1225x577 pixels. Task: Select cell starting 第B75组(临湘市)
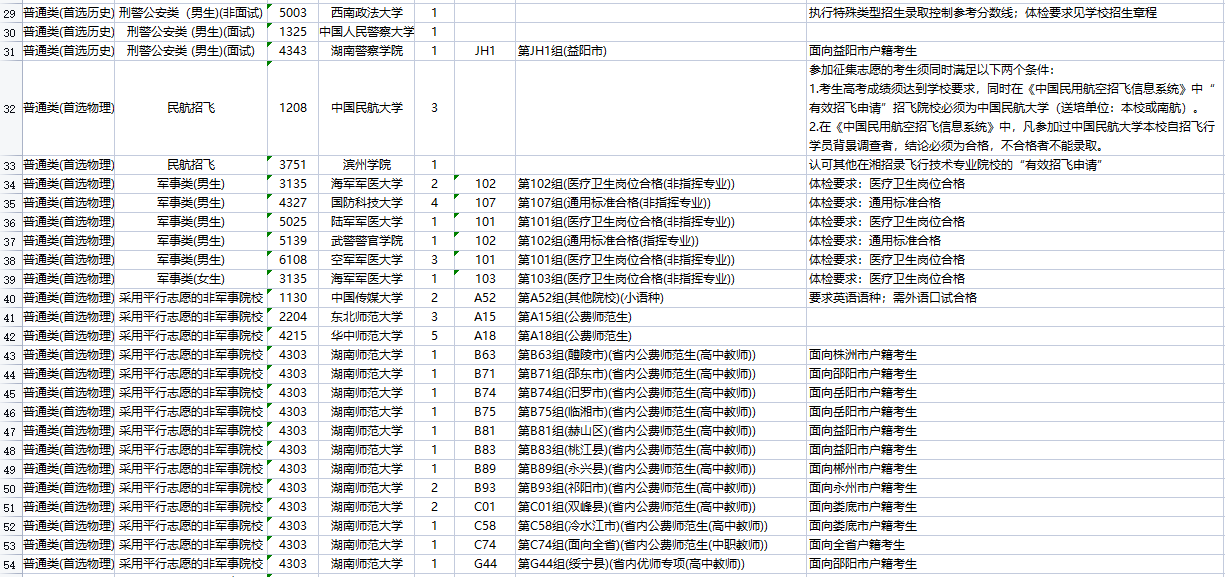[x=661, y=412]
